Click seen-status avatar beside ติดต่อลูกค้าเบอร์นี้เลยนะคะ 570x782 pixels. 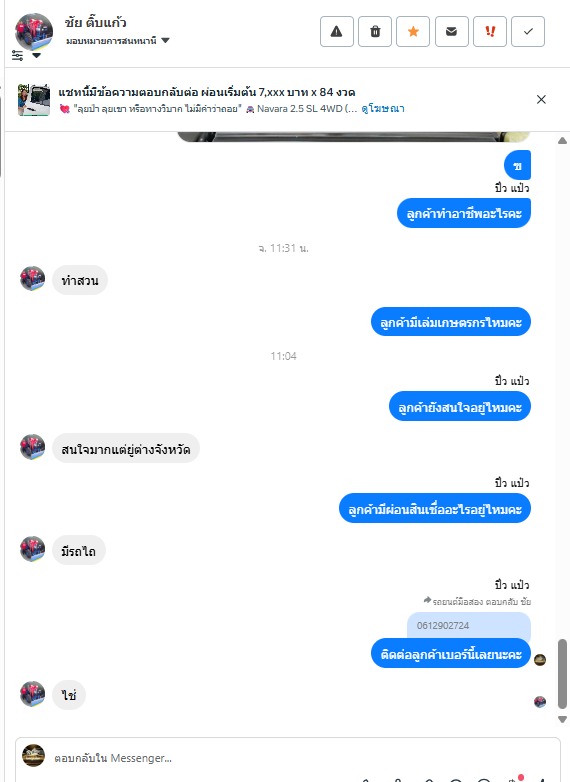[540, 660]
